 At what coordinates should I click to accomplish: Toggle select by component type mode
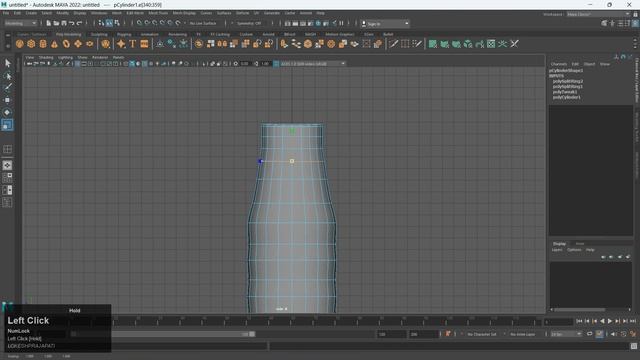tap(117, 23)
